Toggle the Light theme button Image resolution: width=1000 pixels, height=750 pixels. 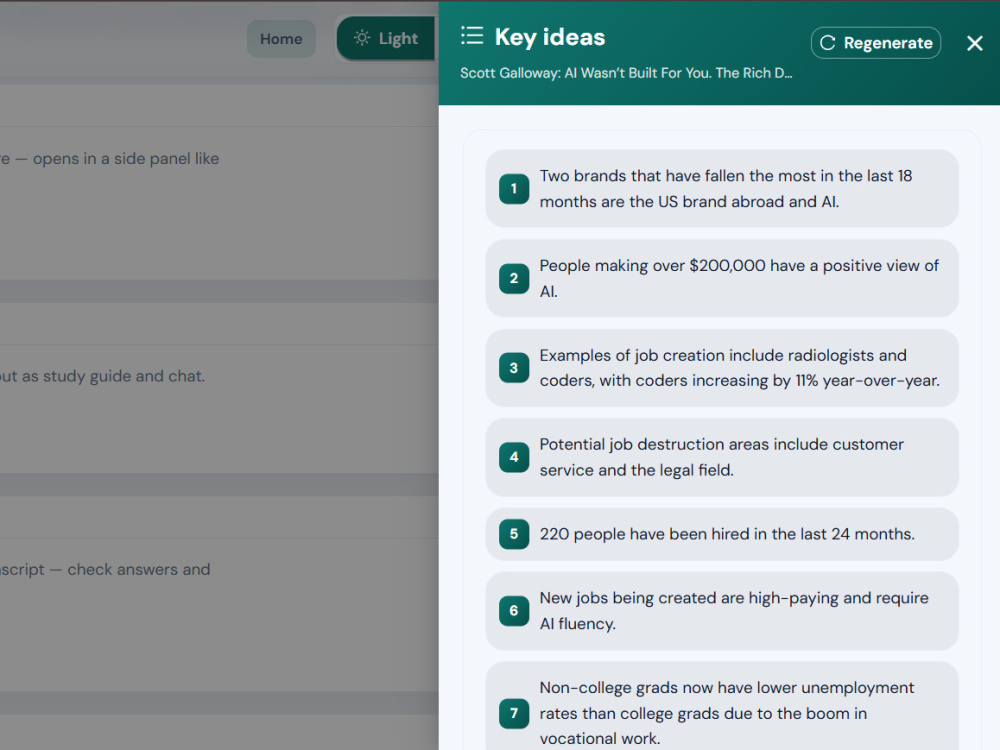[386, 38]
